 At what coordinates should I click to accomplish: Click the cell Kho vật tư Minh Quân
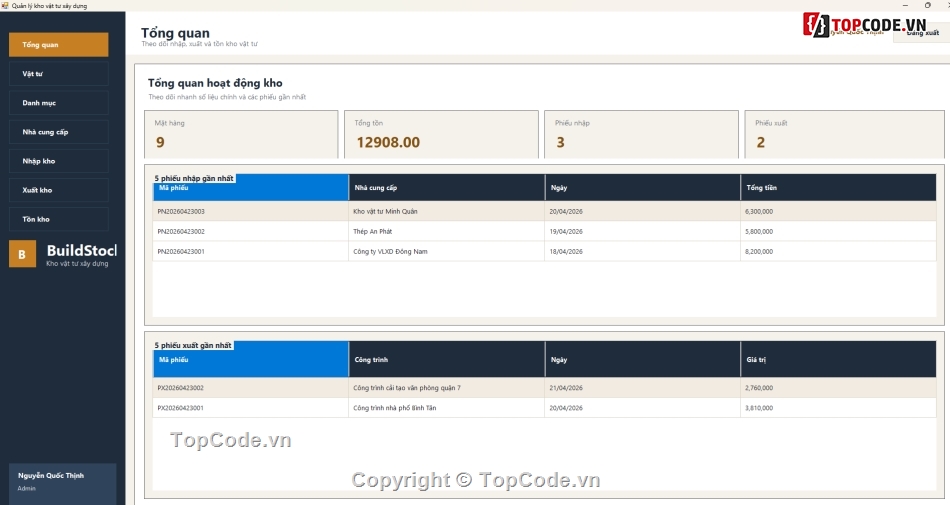tap(447, 211)
